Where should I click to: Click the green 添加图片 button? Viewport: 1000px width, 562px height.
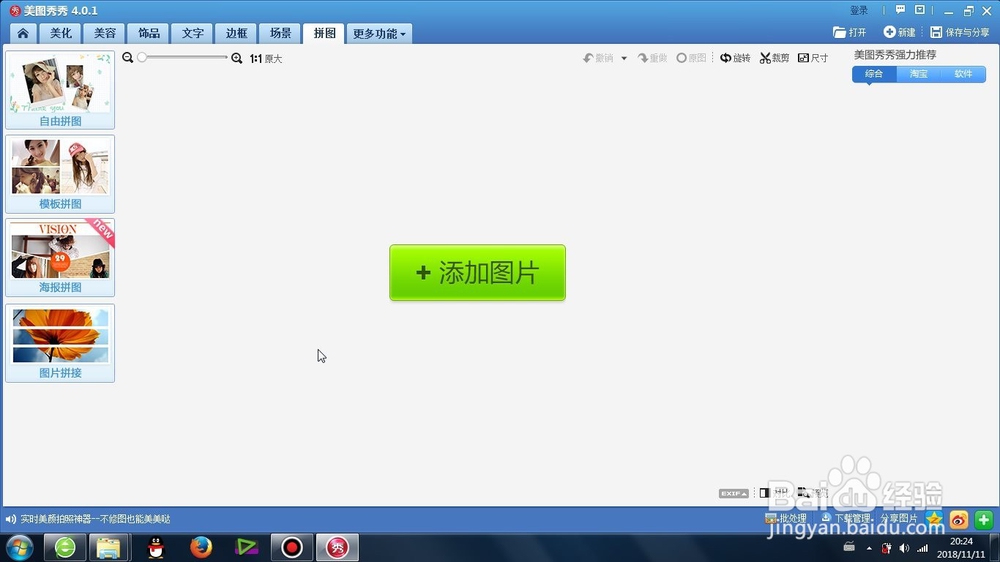click(478, 272)
